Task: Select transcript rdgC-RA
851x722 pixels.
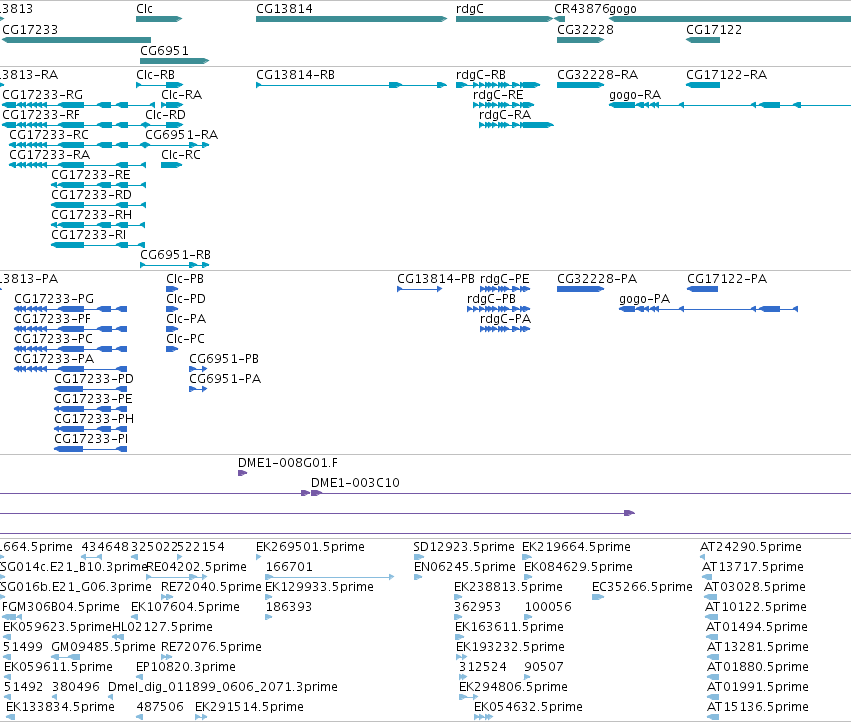Action: (x=516, y=125)
